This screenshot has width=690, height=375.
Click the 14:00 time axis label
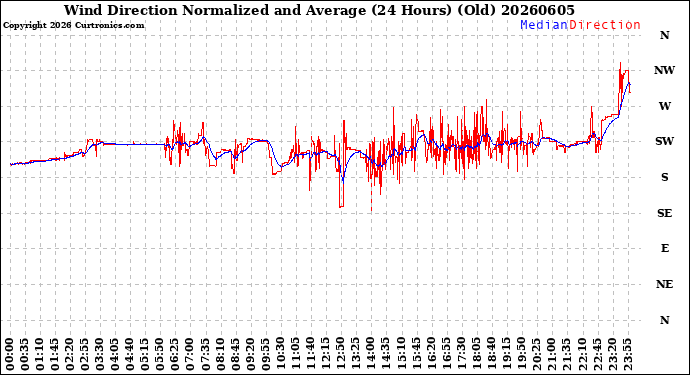tap(371, 354)
